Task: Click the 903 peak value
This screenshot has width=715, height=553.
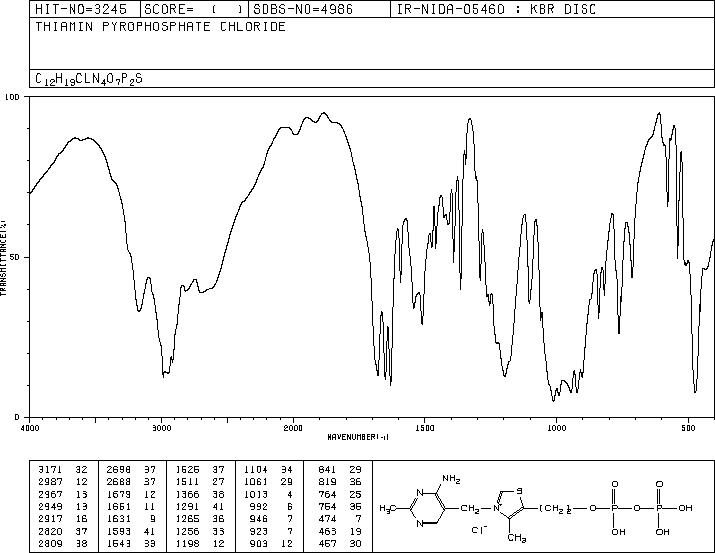Action: [x=259, y=543]
